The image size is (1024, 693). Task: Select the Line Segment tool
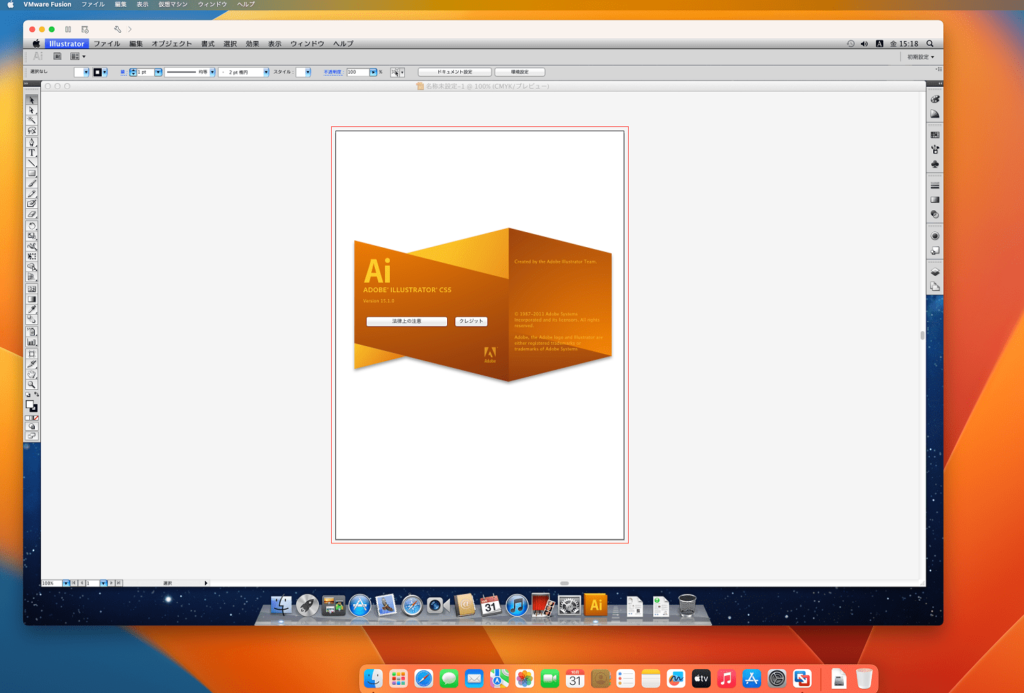click(31, 163)
